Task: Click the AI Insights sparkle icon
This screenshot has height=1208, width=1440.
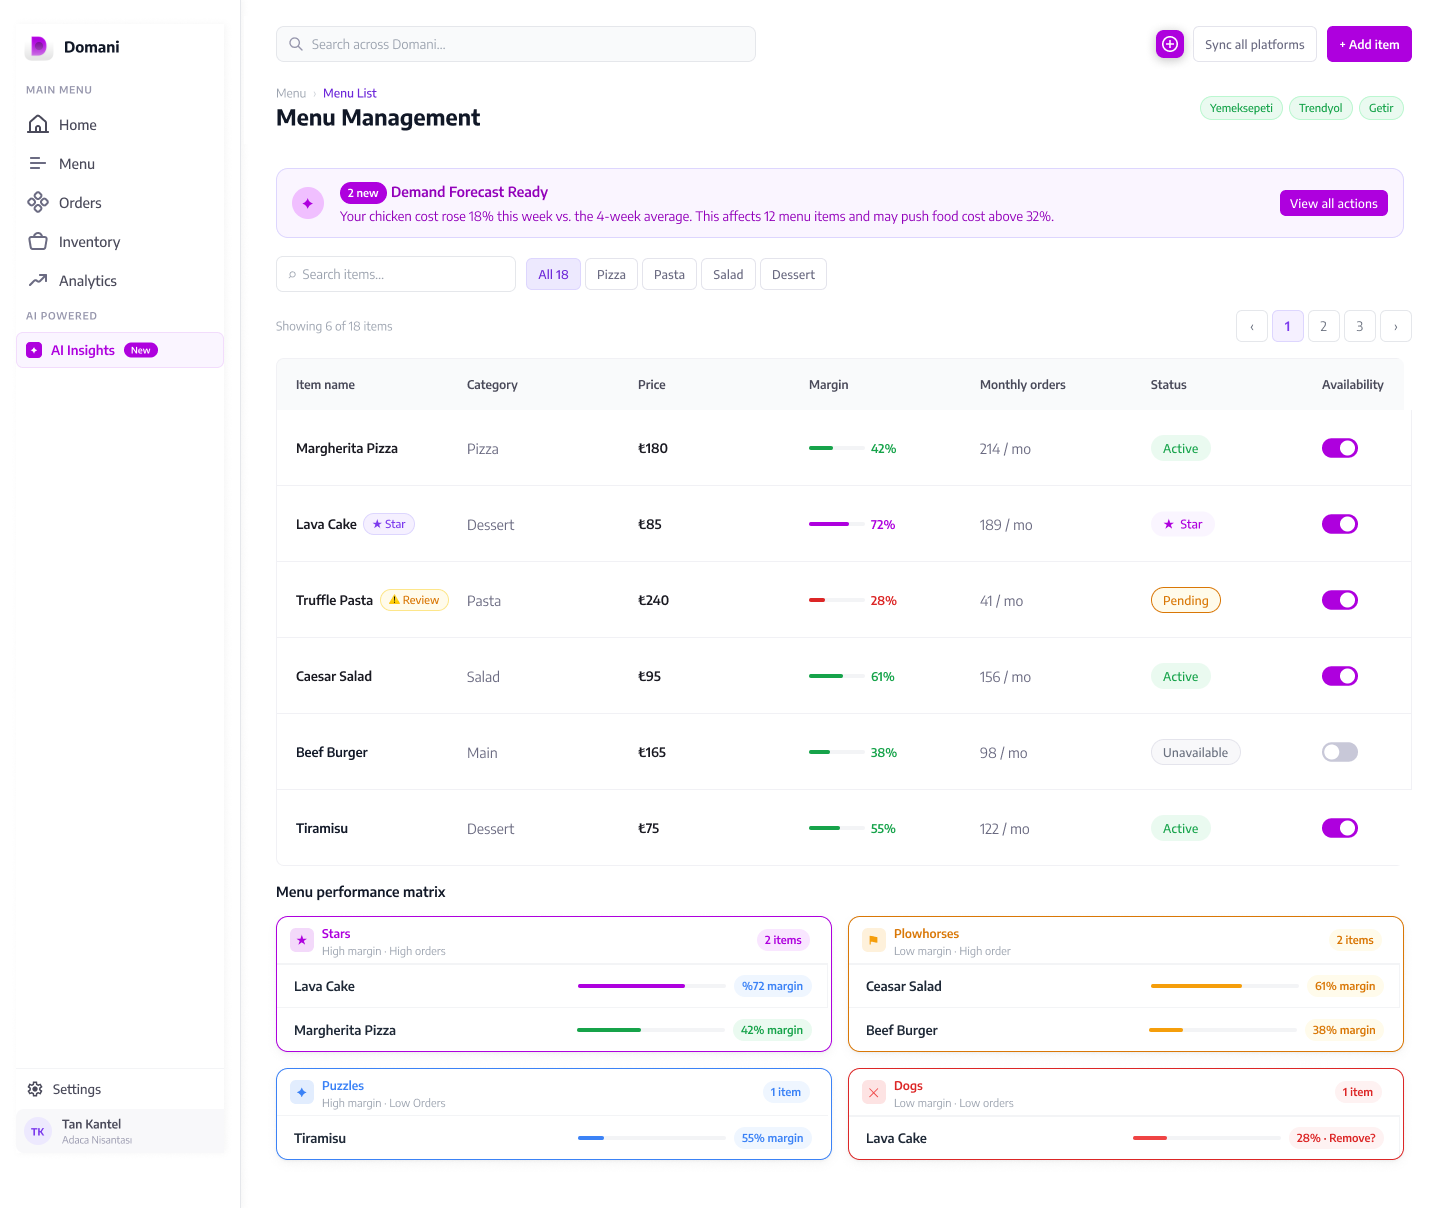Action: click(34, 350)
